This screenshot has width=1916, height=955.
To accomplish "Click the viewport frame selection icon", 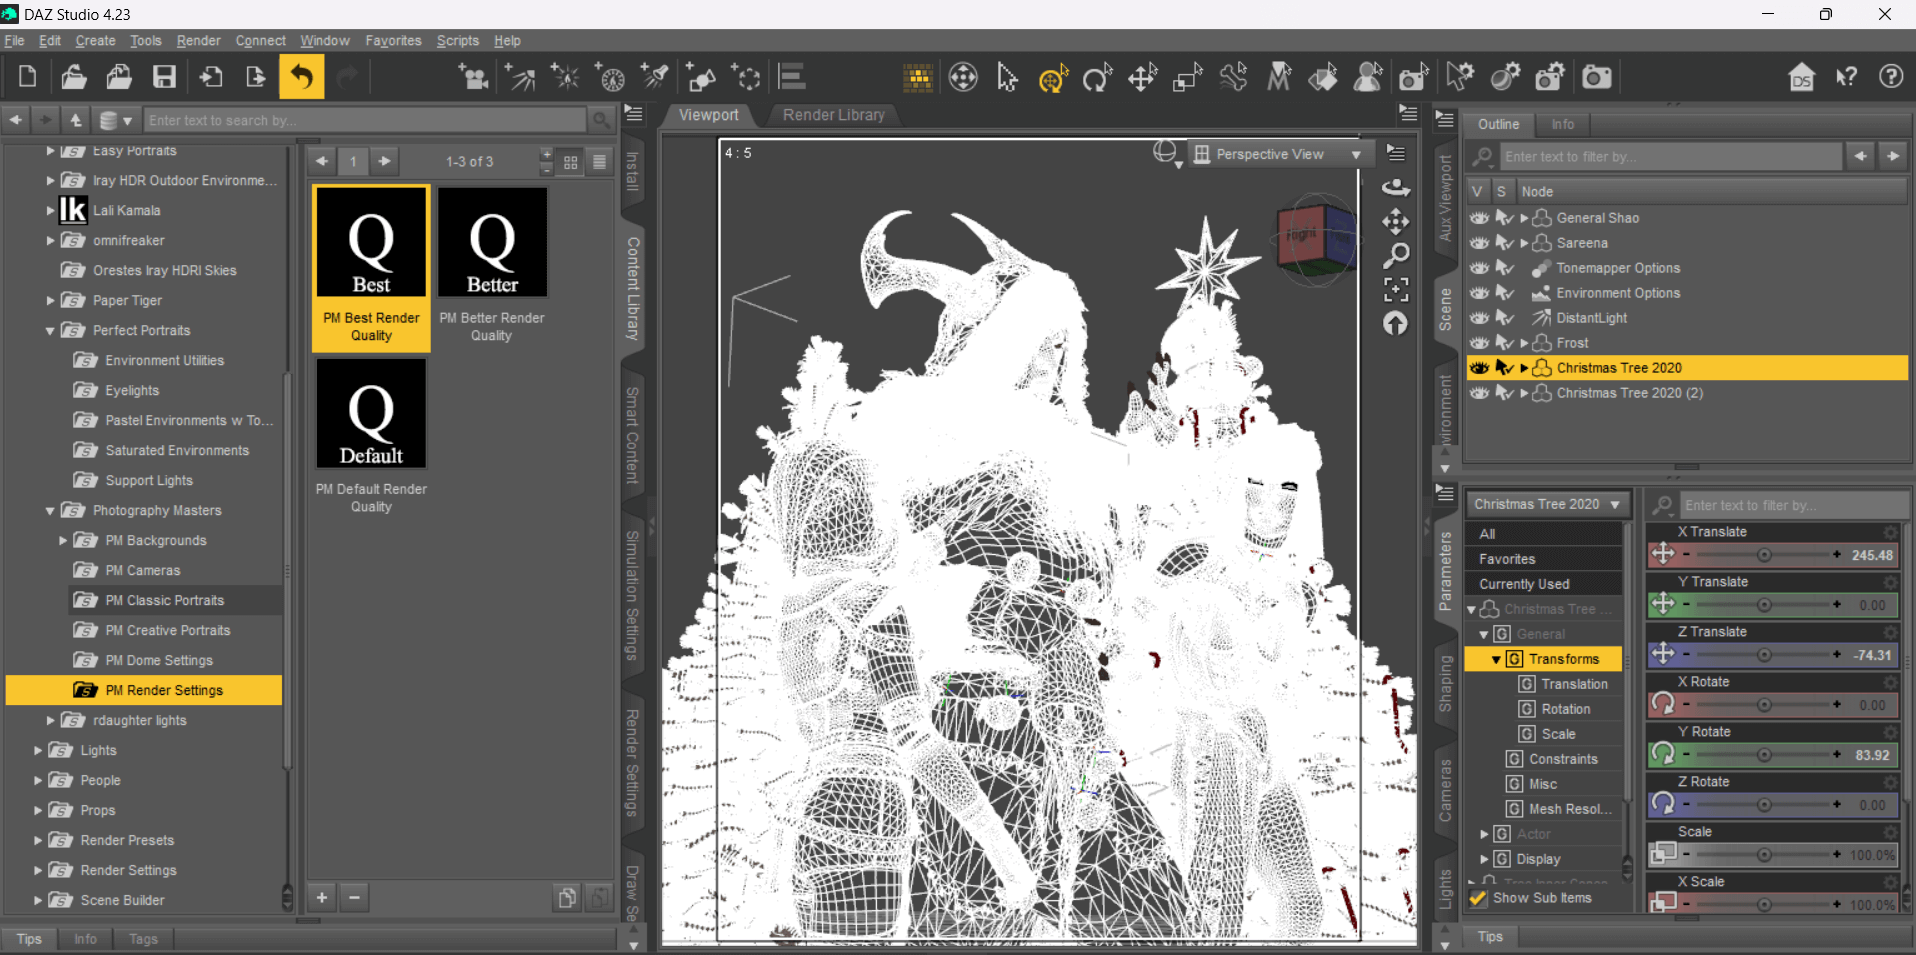I will [x=1396, y=290].
